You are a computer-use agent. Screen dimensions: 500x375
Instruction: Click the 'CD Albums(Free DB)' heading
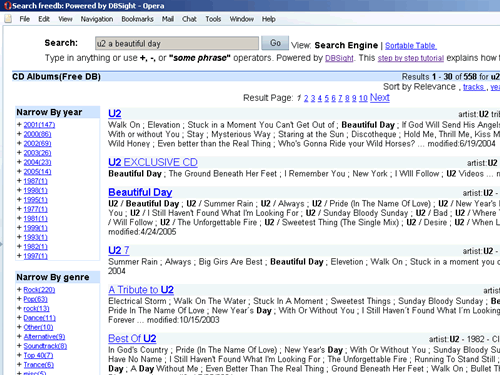(x=56, y=77)
